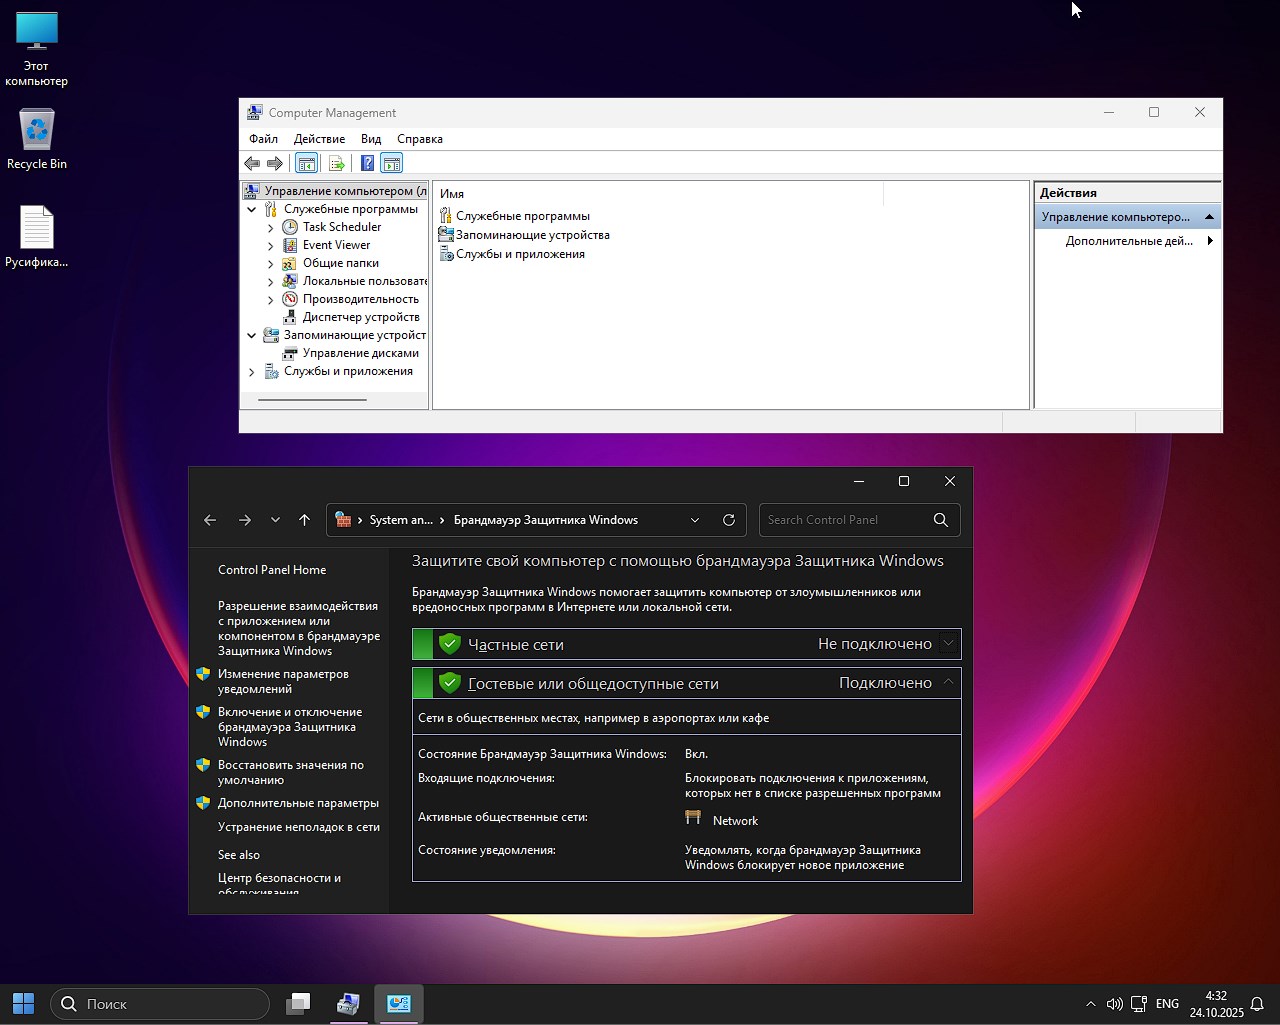This screenshot has height=1025, width=1280.
Task: Collapse the Служебные программы tree node
Action: point(252,210)
